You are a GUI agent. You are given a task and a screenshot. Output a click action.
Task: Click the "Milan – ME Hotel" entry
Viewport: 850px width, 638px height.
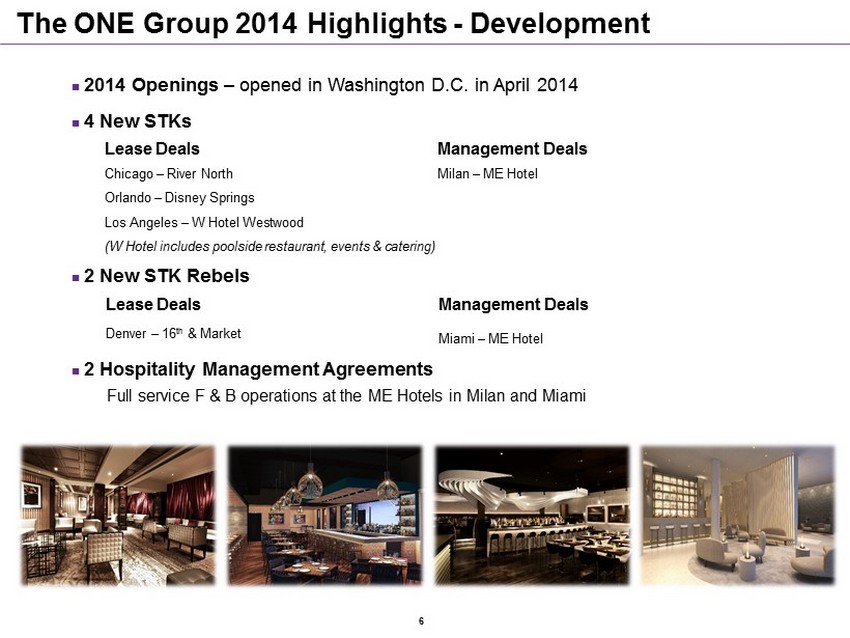(487, 174)
